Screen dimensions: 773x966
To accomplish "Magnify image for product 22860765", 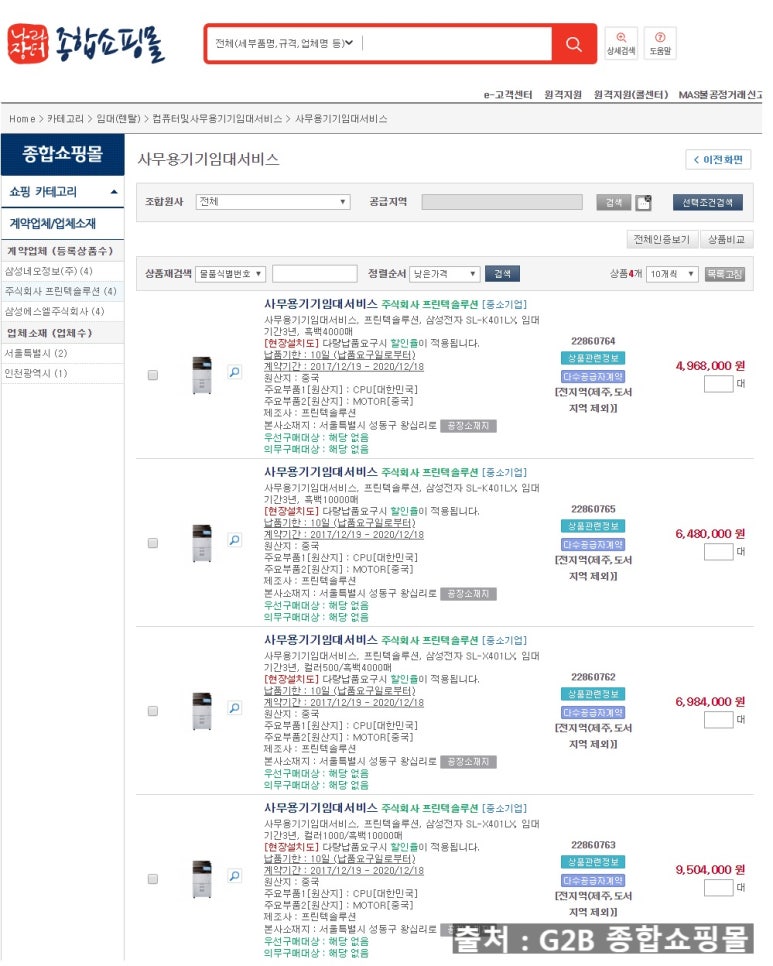I will click(x=235, y=540).
